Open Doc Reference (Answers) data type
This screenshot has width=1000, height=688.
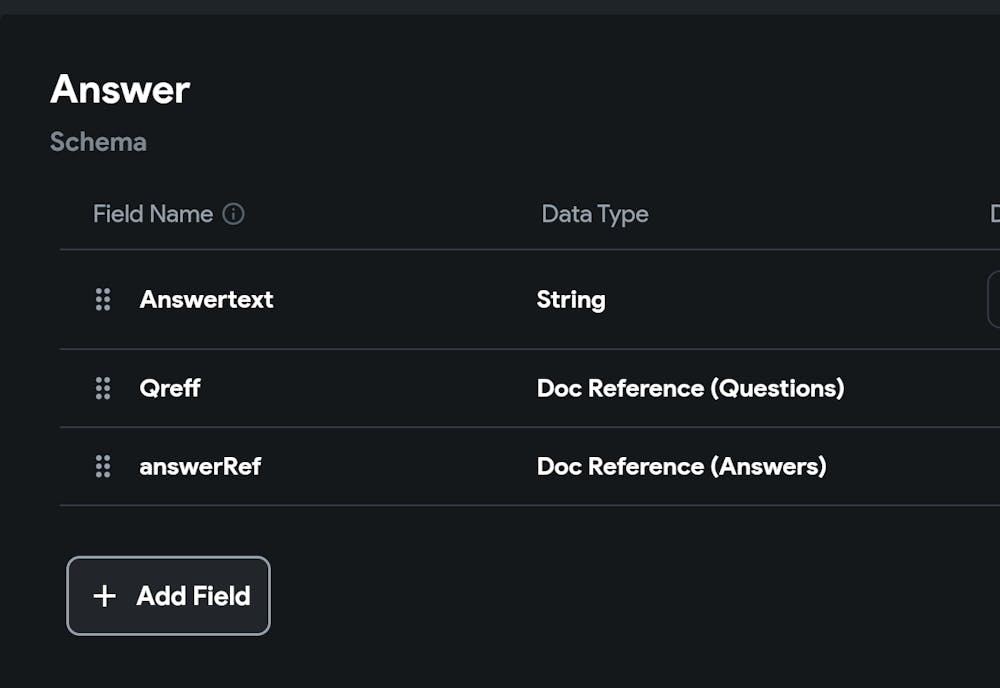(x=681, y=466)
